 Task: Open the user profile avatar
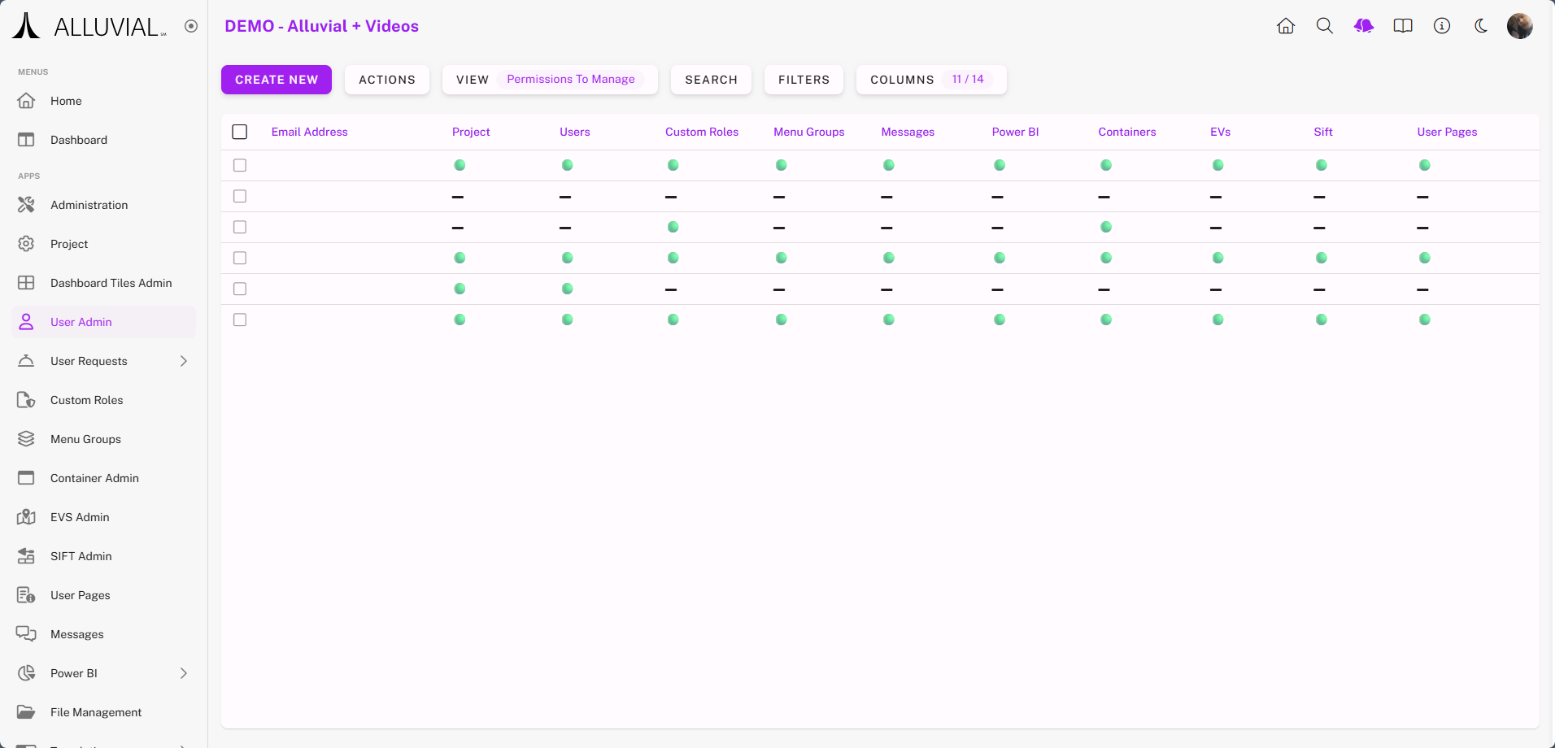[x=1519, y=26]
